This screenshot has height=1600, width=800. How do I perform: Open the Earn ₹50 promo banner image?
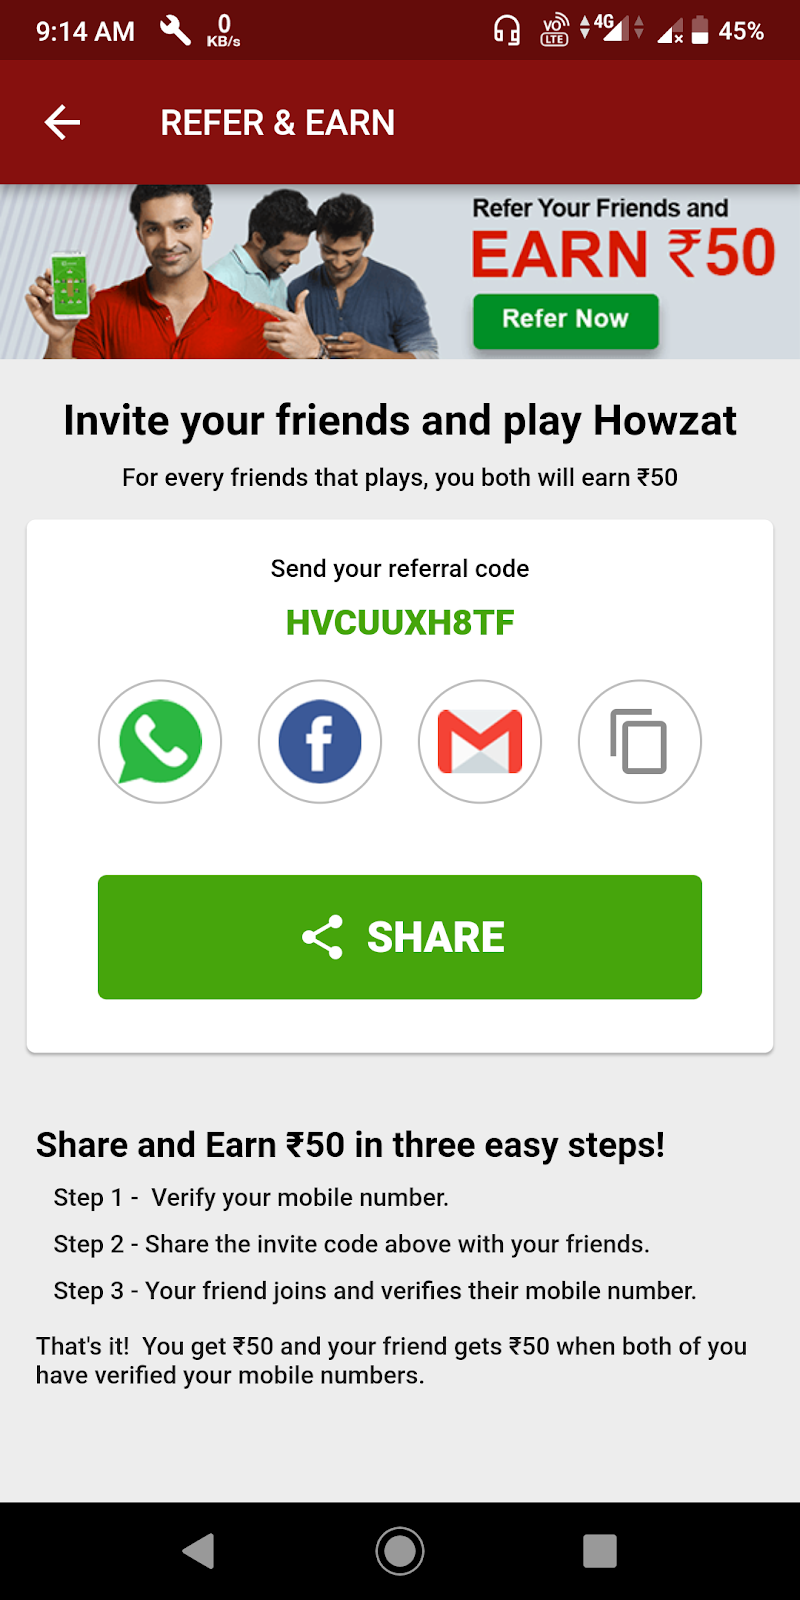pyautogui.click(x=400, y=271)
